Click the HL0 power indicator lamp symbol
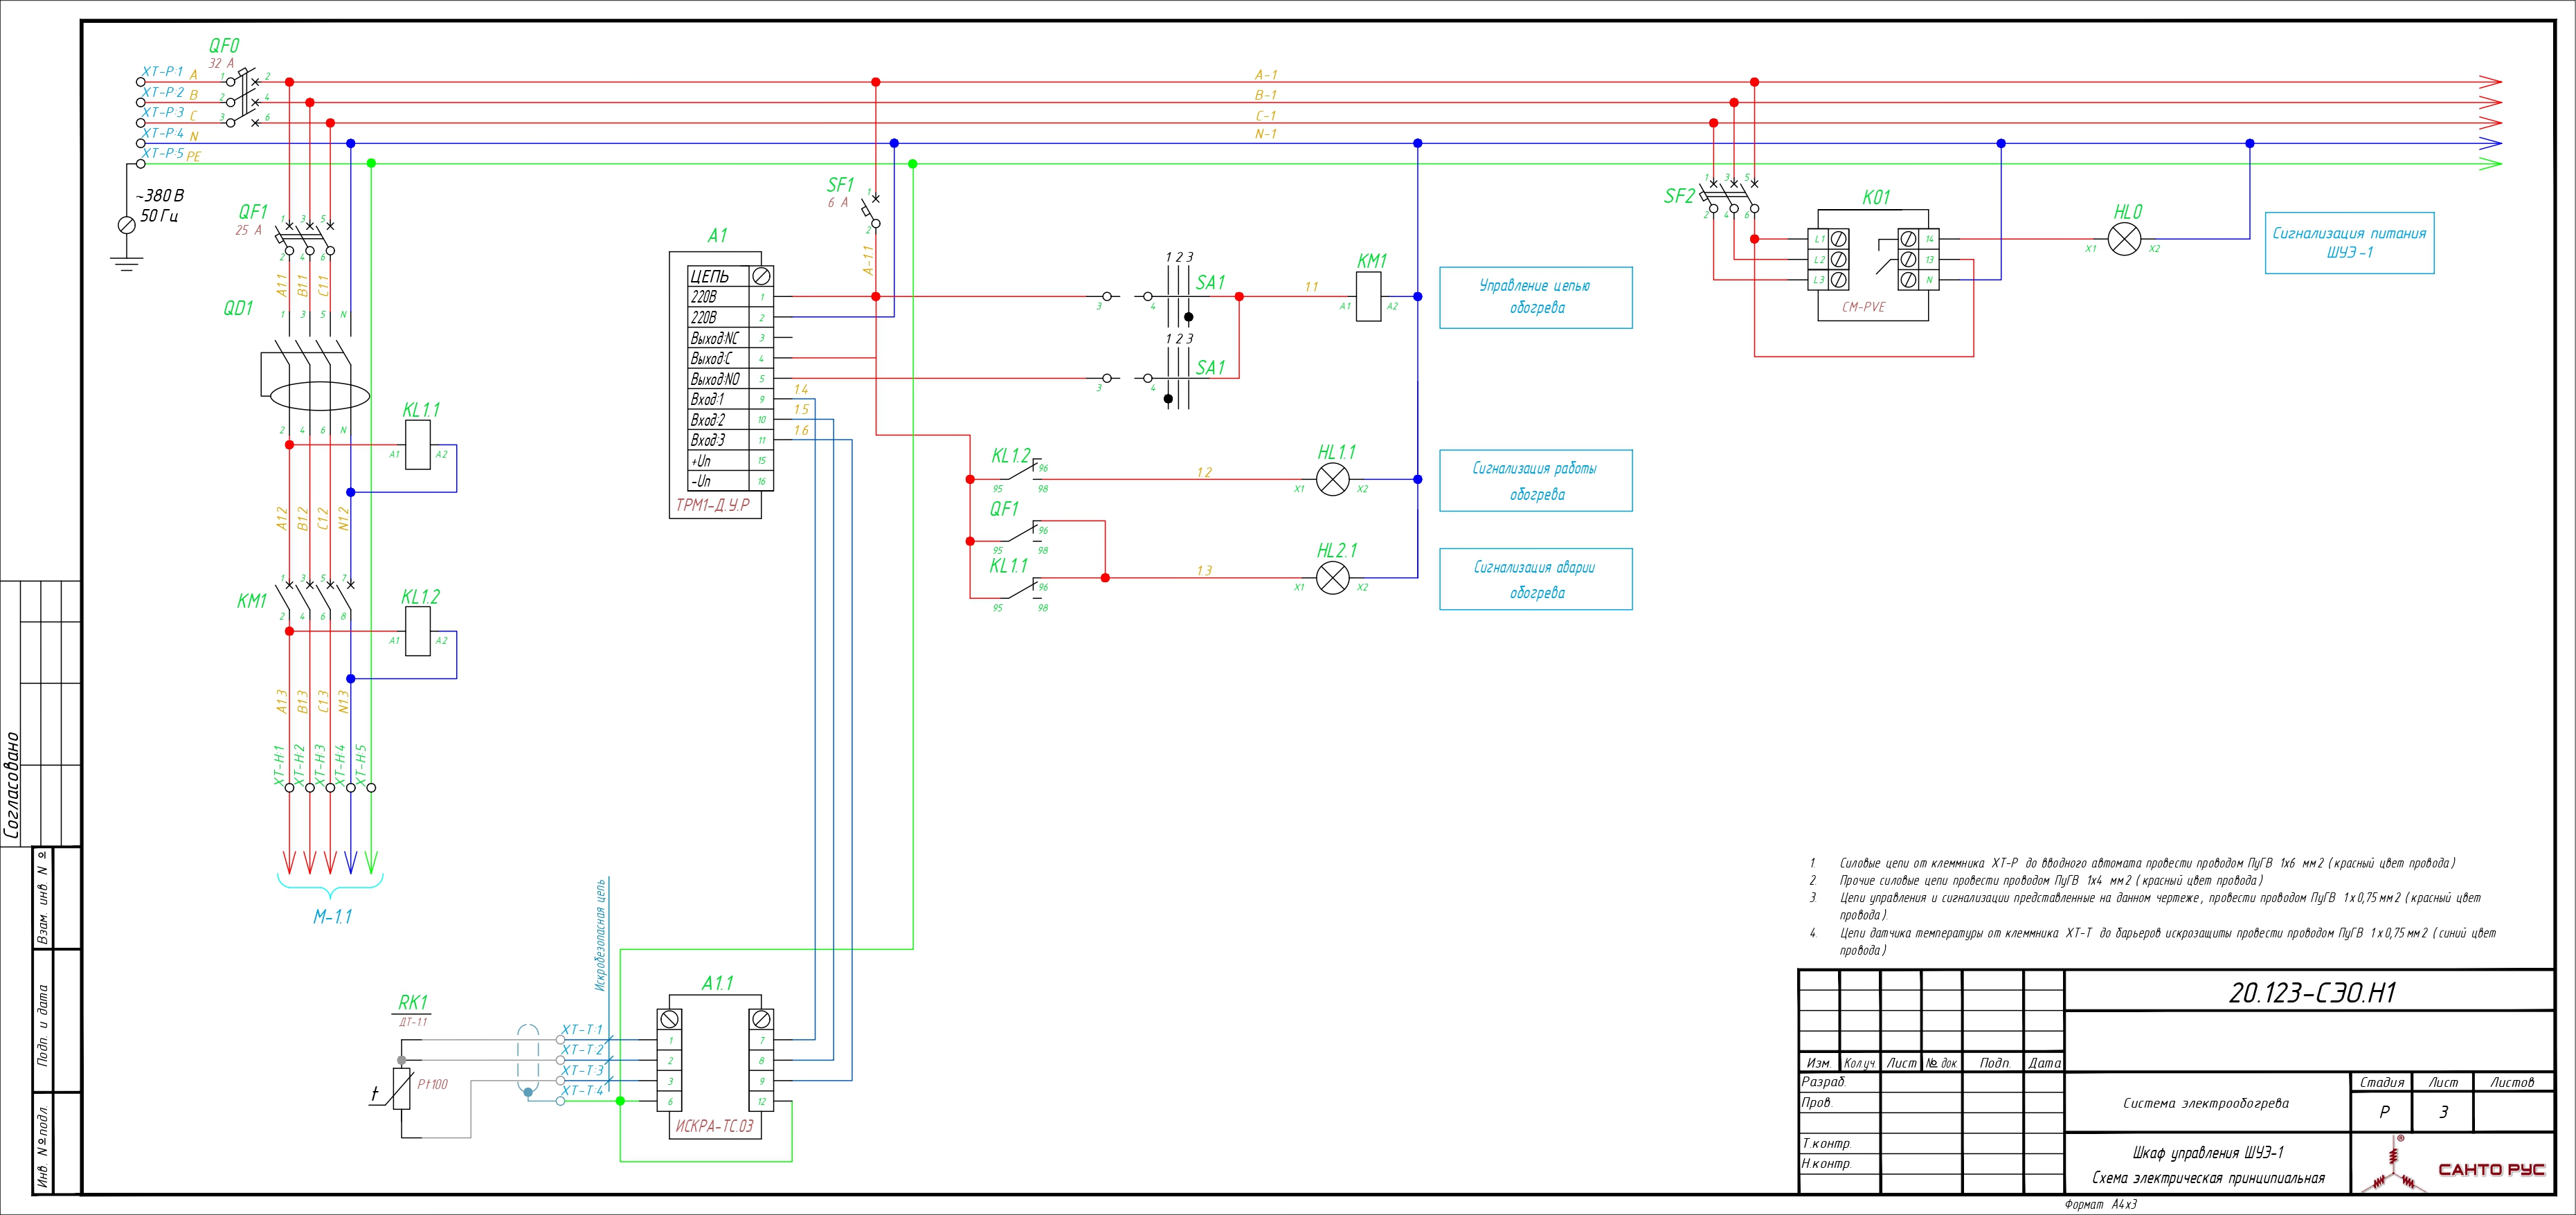This screenshot has height=1215, width=2576. pyautogui.click(x=2124, y=239)
